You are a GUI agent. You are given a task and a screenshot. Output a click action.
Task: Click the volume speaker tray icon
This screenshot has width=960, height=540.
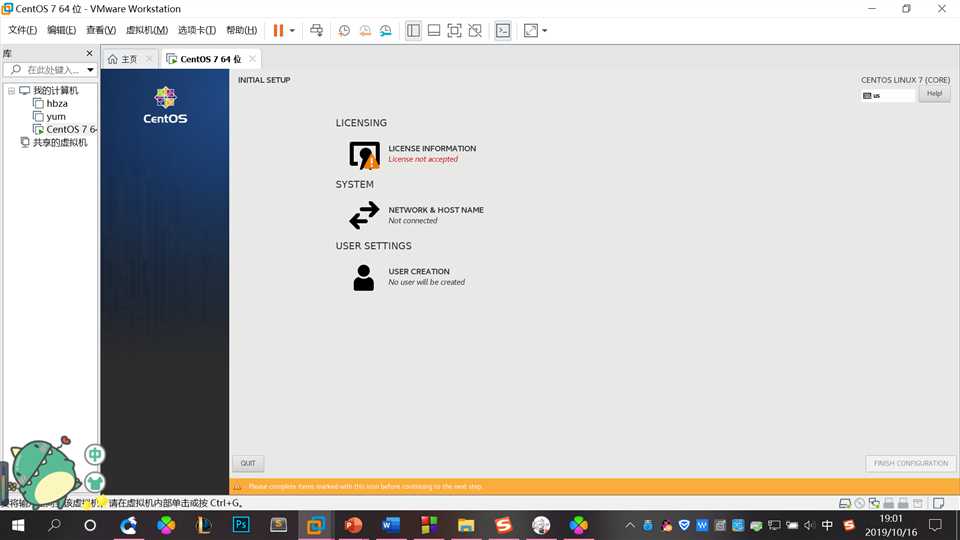click(809, 525)
